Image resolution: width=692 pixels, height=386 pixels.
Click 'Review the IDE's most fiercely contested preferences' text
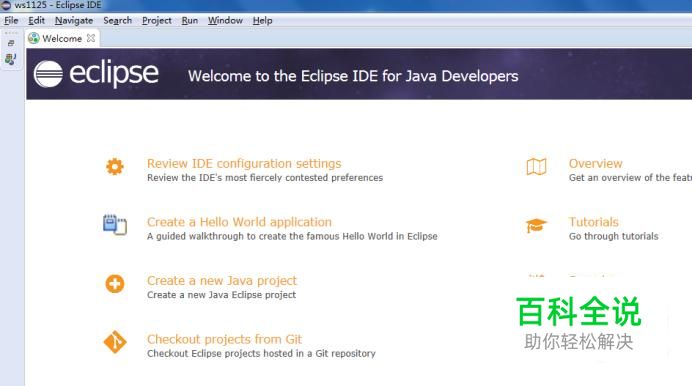click(x=265, y=178)
